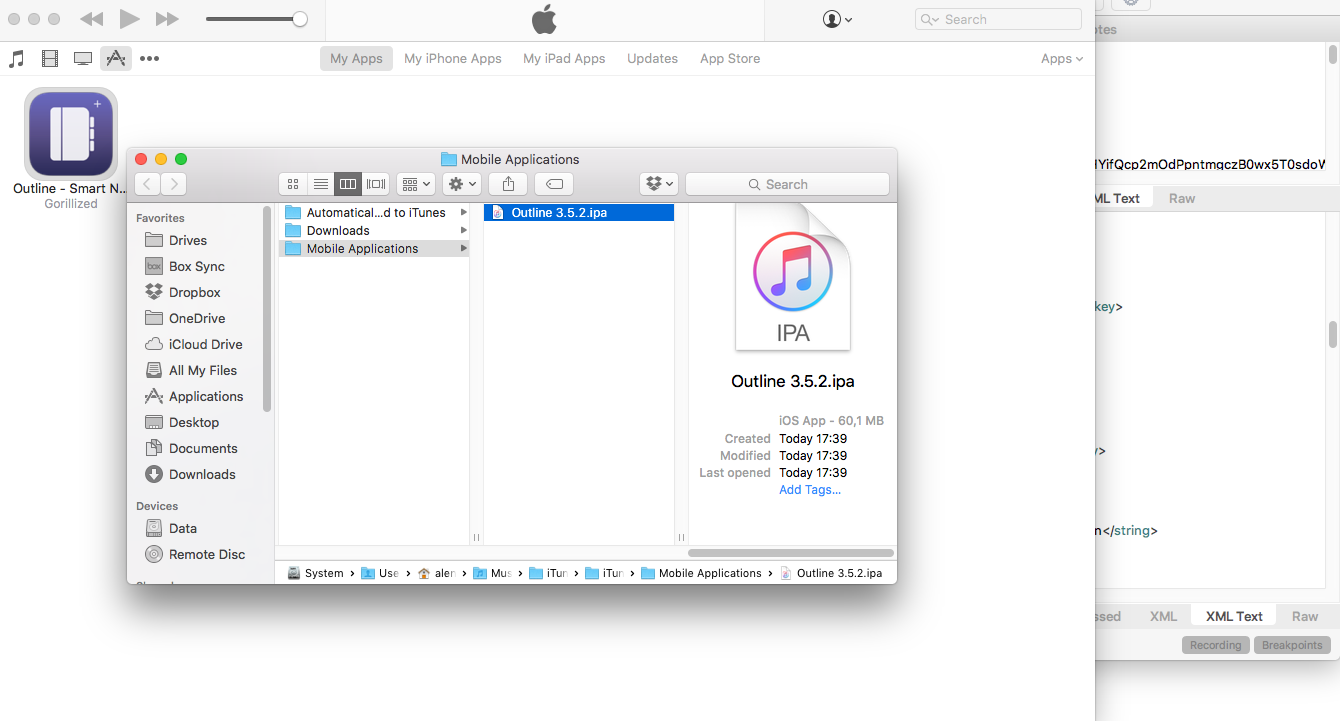
Task: Click the Add Tags link
Action: (x=810, y=490)
